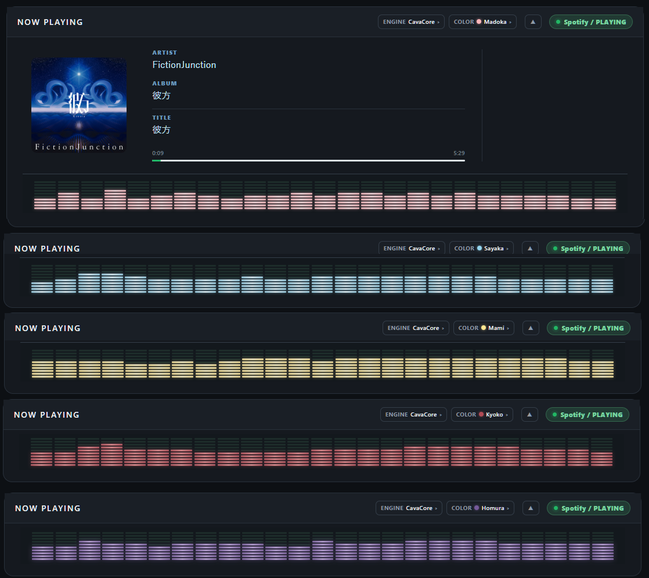Open COLOR Homura dropdown
The width and height of the screenshot is (649, 578).
tap(480, 508)
